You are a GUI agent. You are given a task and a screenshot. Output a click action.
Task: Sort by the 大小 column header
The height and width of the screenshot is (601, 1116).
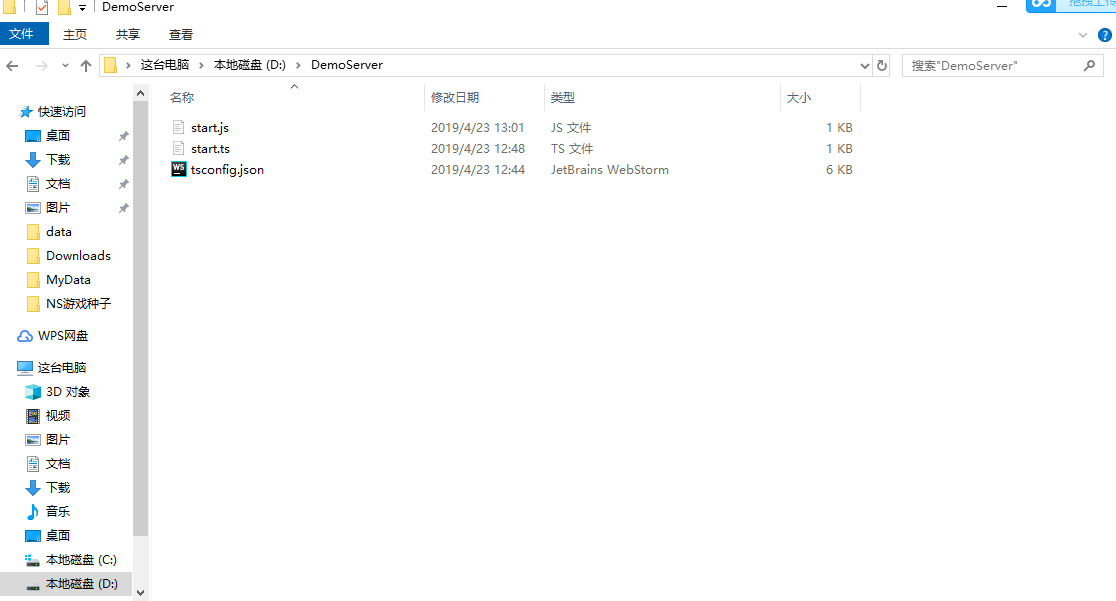tap(799, 98)
